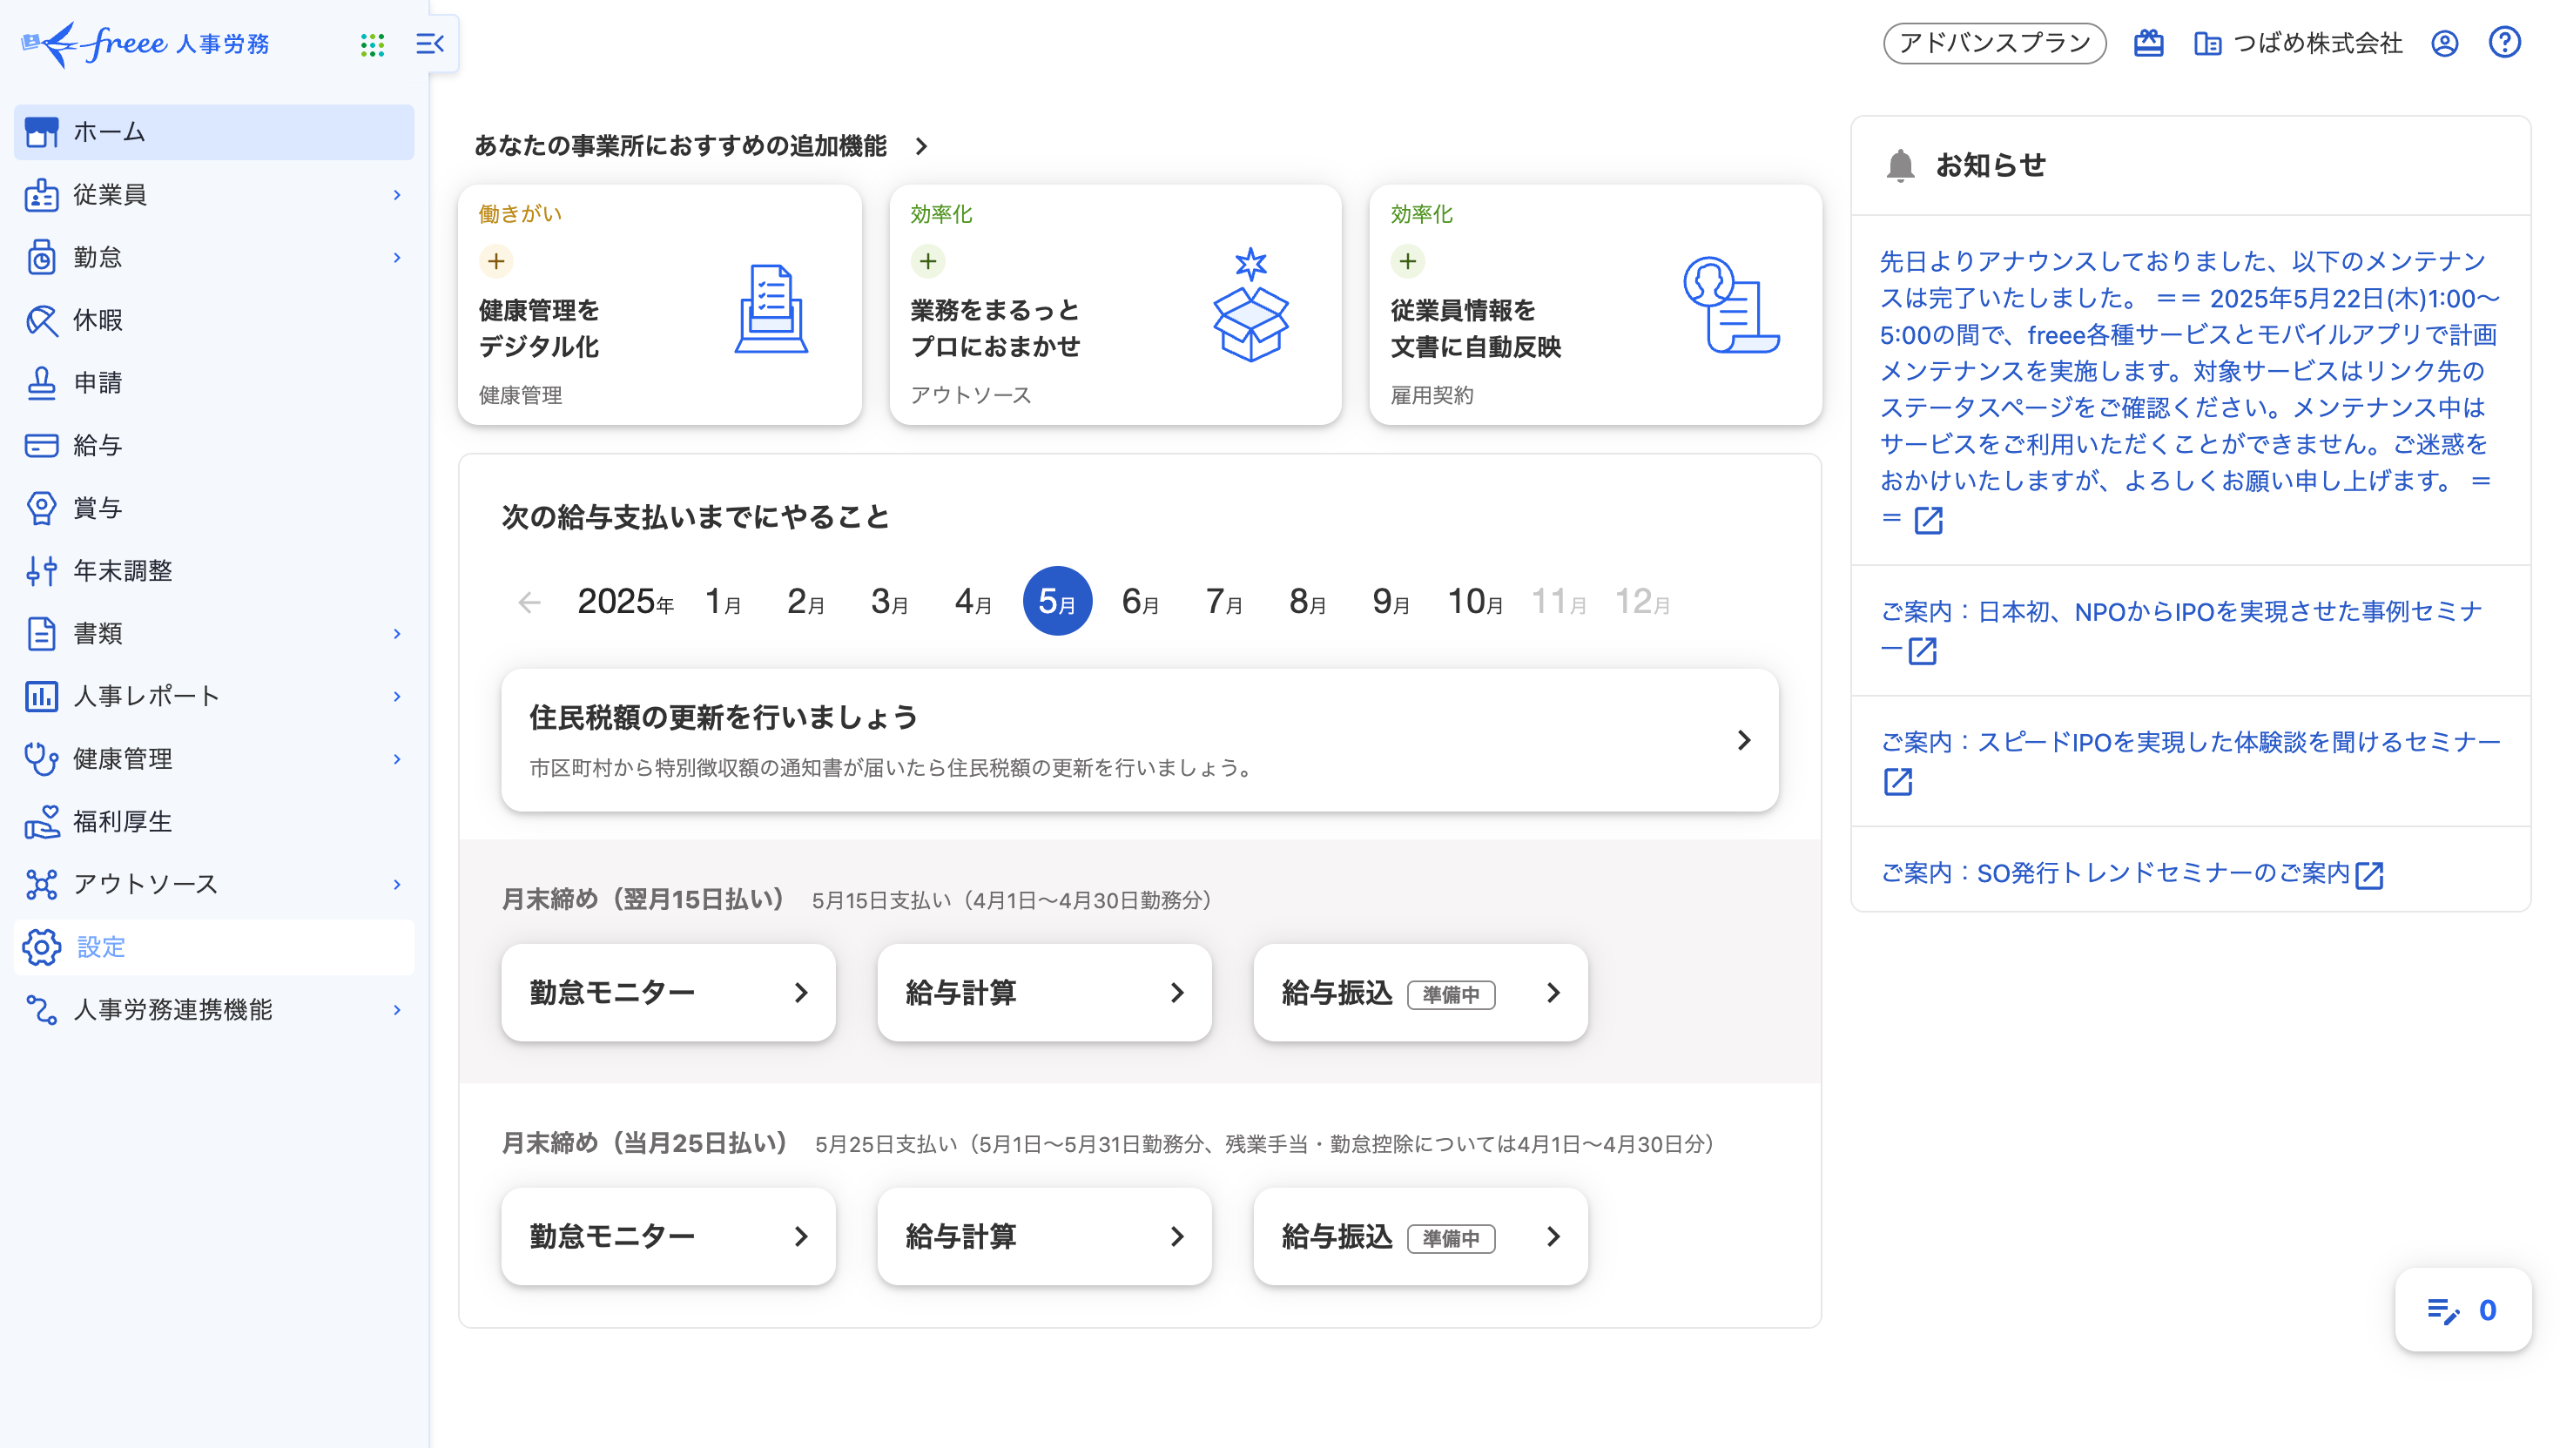Open external link icon of maintenance notice
This screenshot has width=2560, height=1448.
click(1928, 520)
